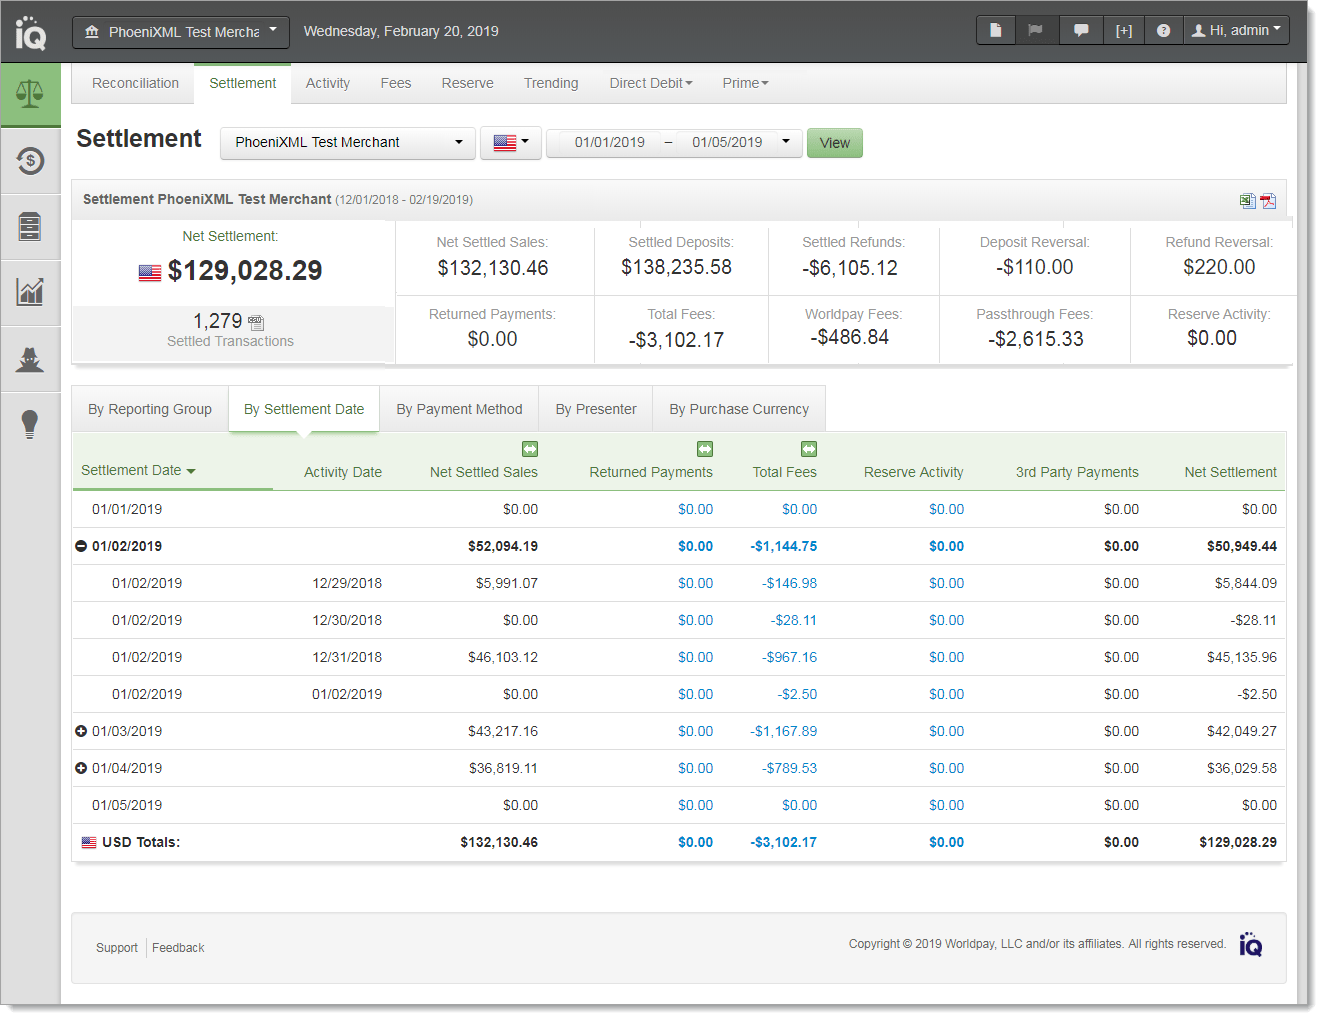Open the help question mark icon
The width and height of the screenshot is (1322, 1019).
(x=1163, y=30)
